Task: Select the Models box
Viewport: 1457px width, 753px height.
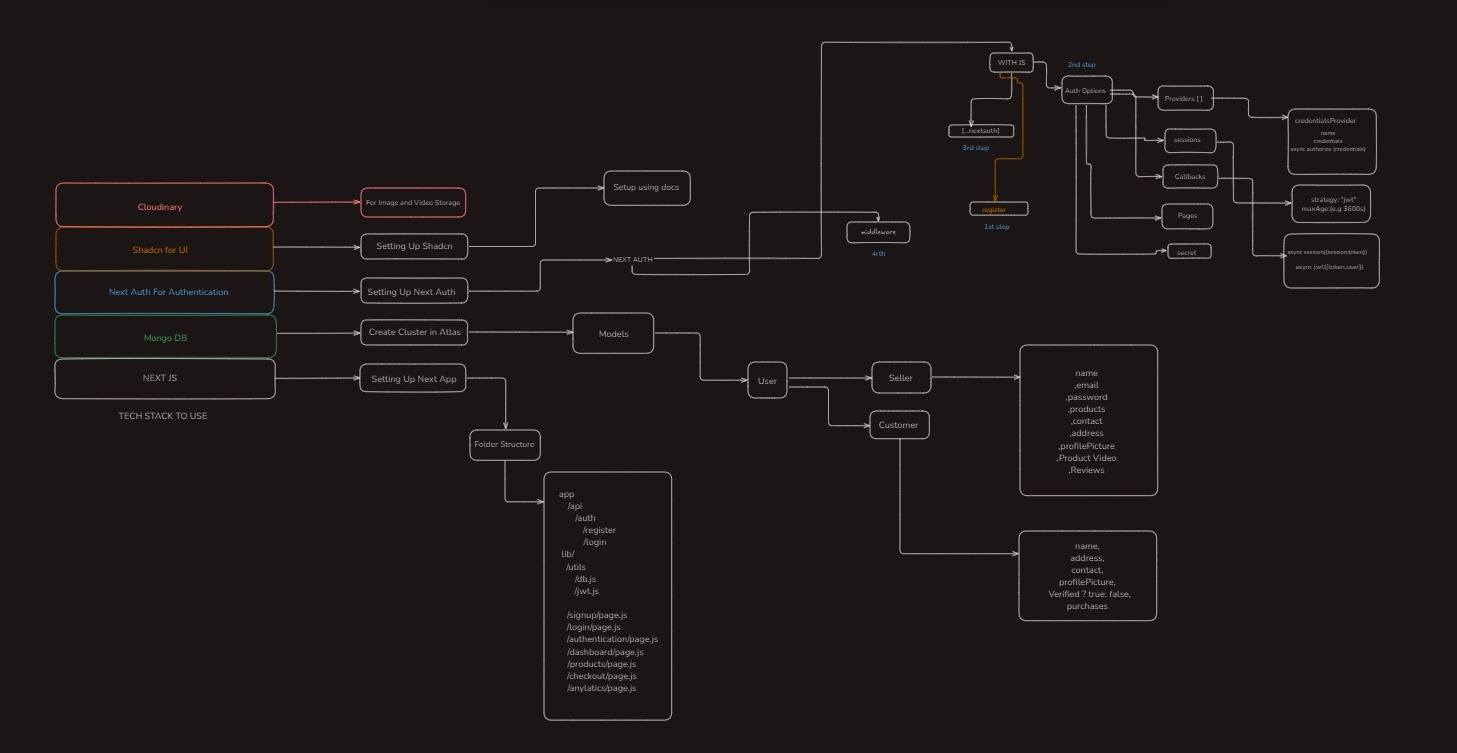Action: [613, 334]
